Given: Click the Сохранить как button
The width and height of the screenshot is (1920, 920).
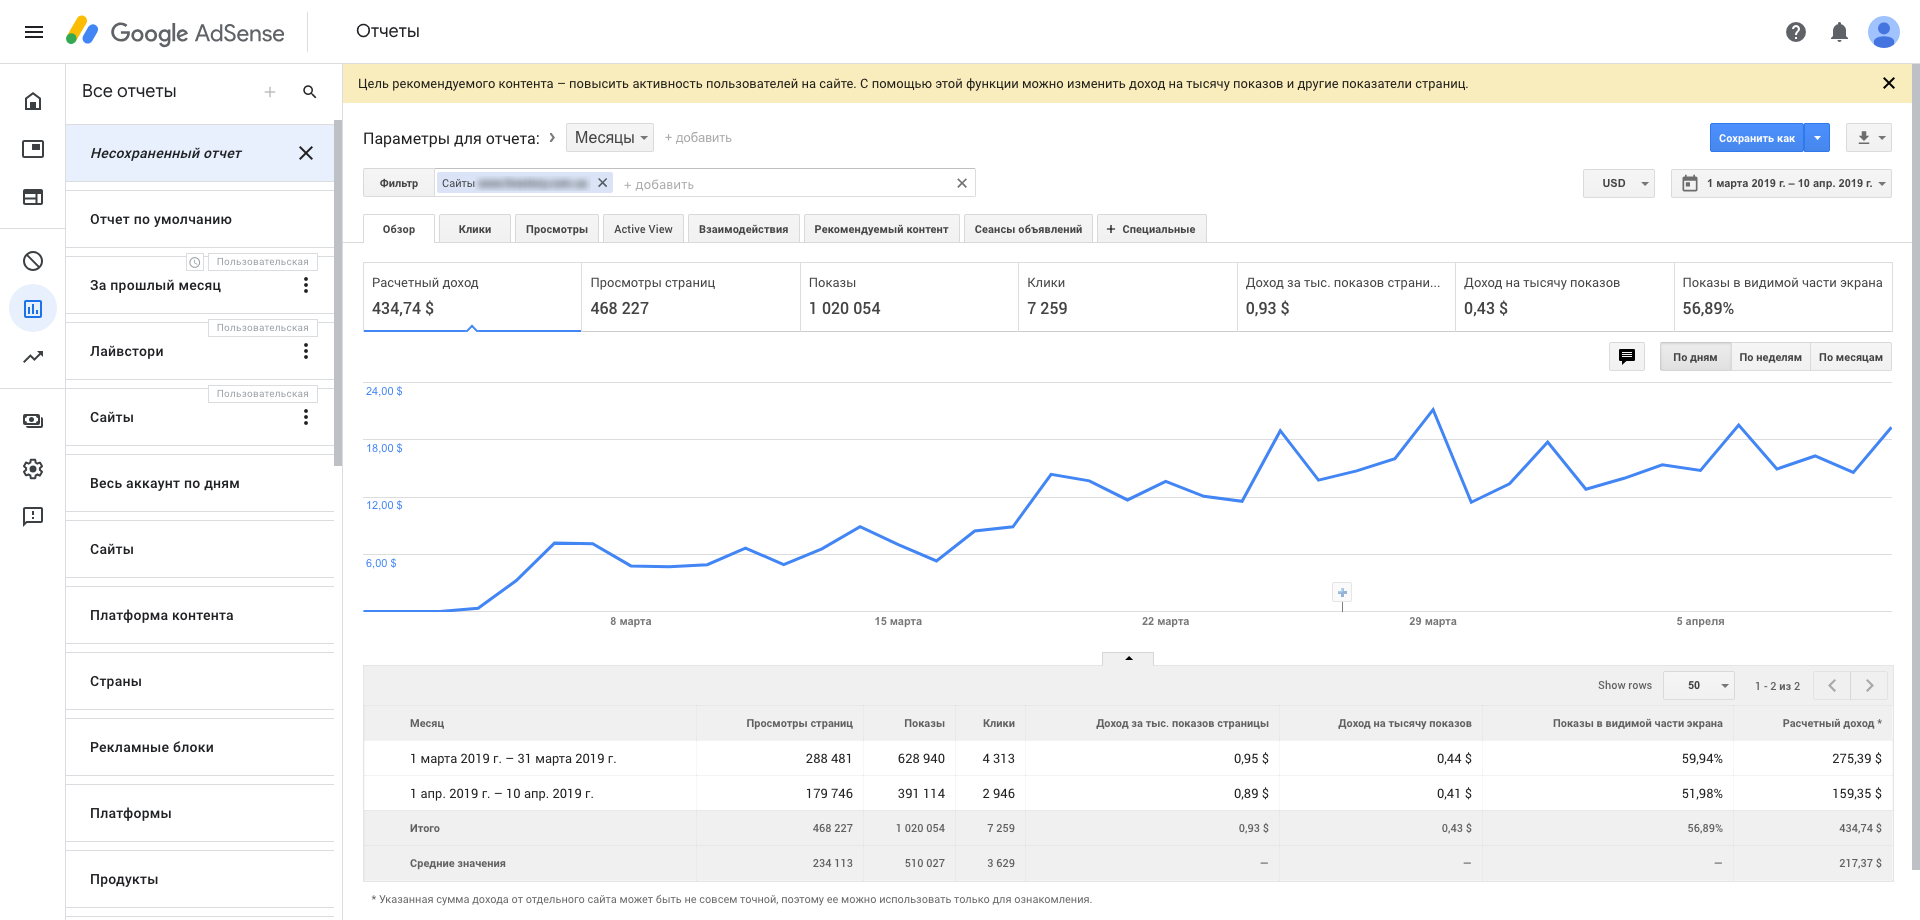Looking at the screenshot, I should tap(1756, 138).
